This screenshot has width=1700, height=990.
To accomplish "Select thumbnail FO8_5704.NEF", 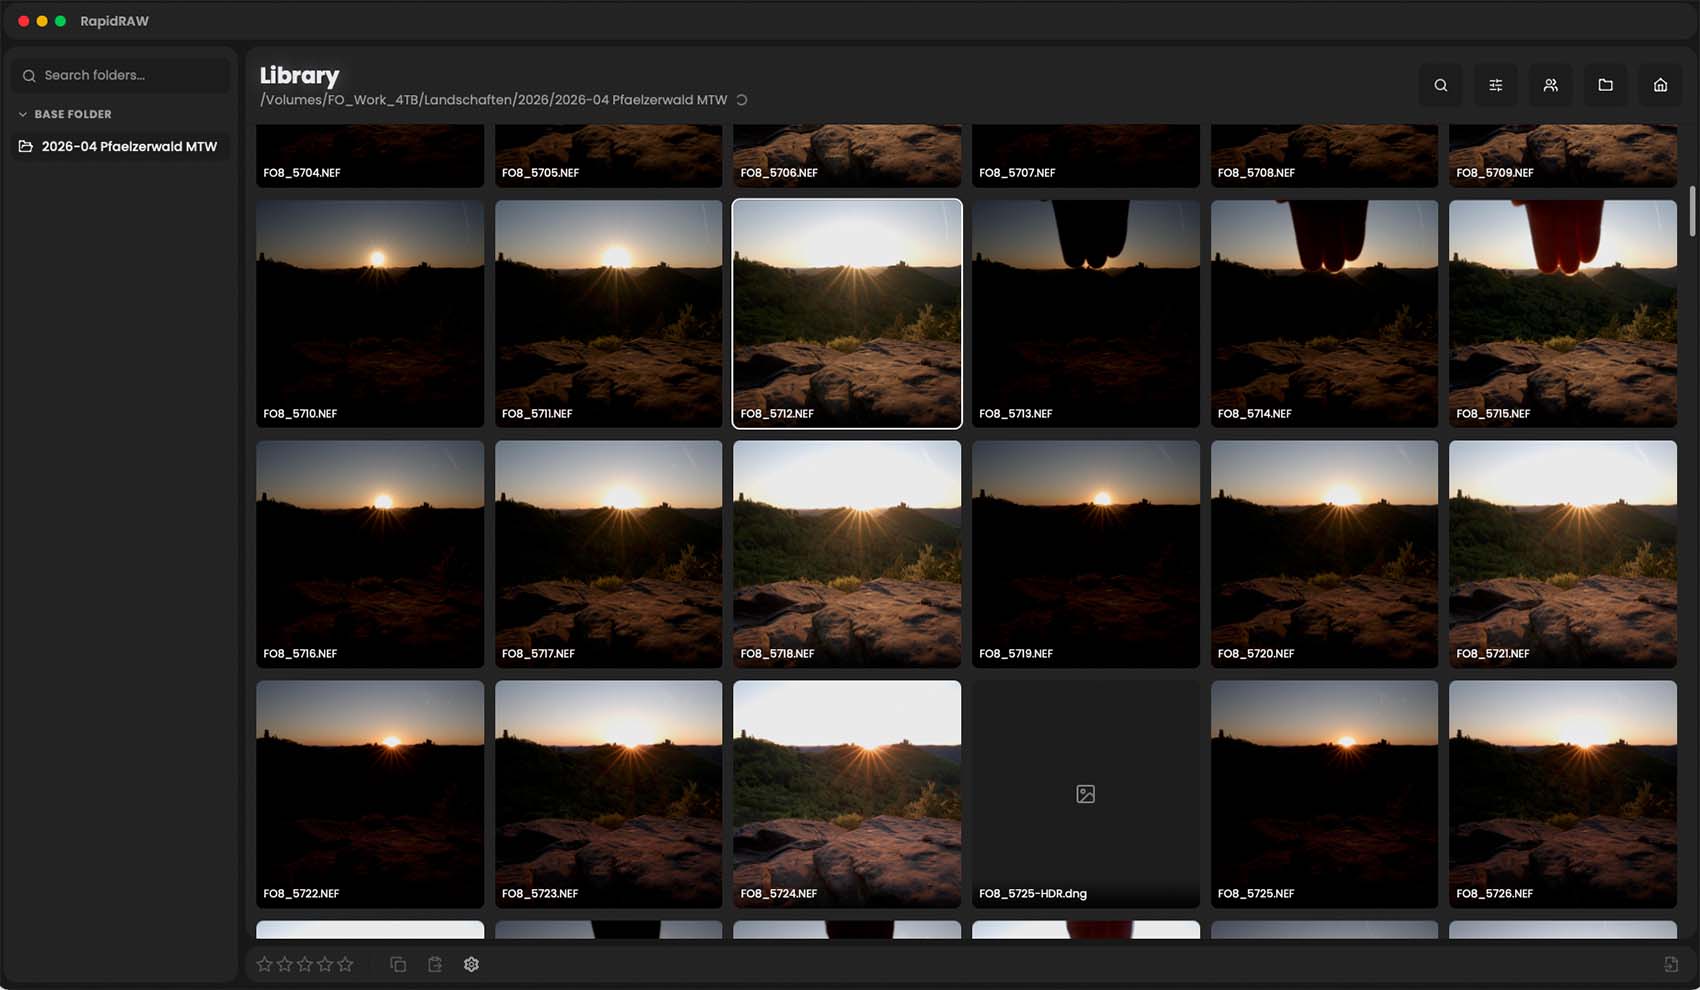I will [370, 155].
